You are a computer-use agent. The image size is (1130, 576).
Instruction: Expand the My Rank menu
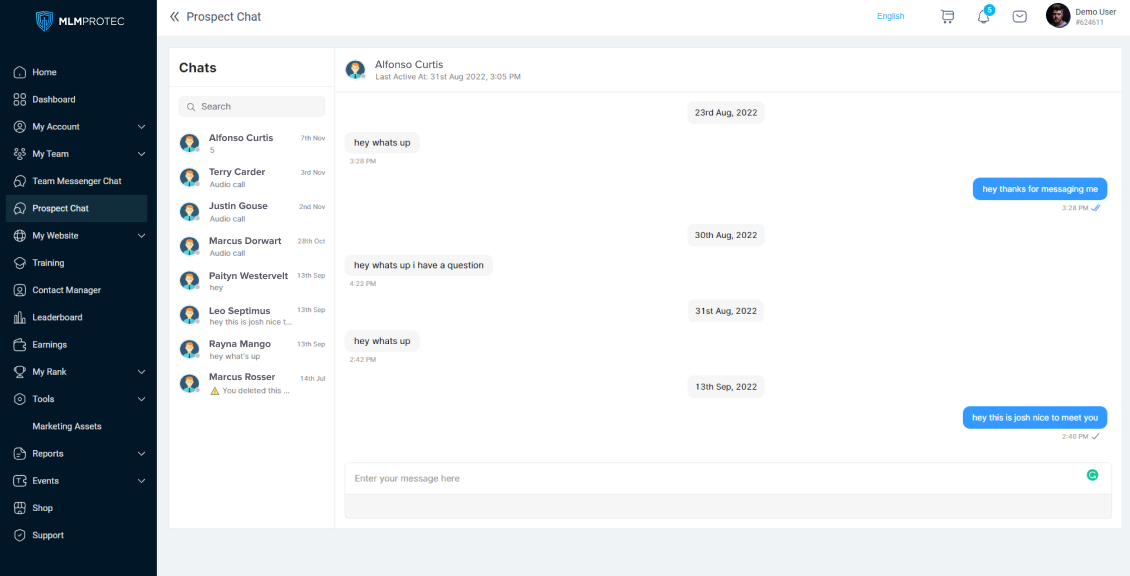[x=80, y=372]
